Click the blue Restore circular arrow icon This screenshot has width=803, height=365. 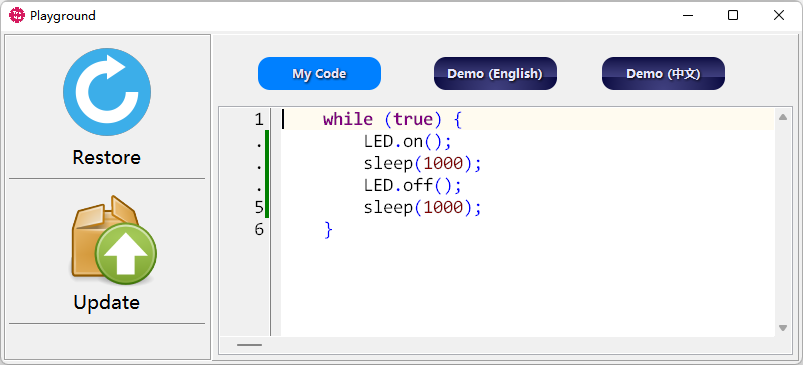tap(107, 92)
